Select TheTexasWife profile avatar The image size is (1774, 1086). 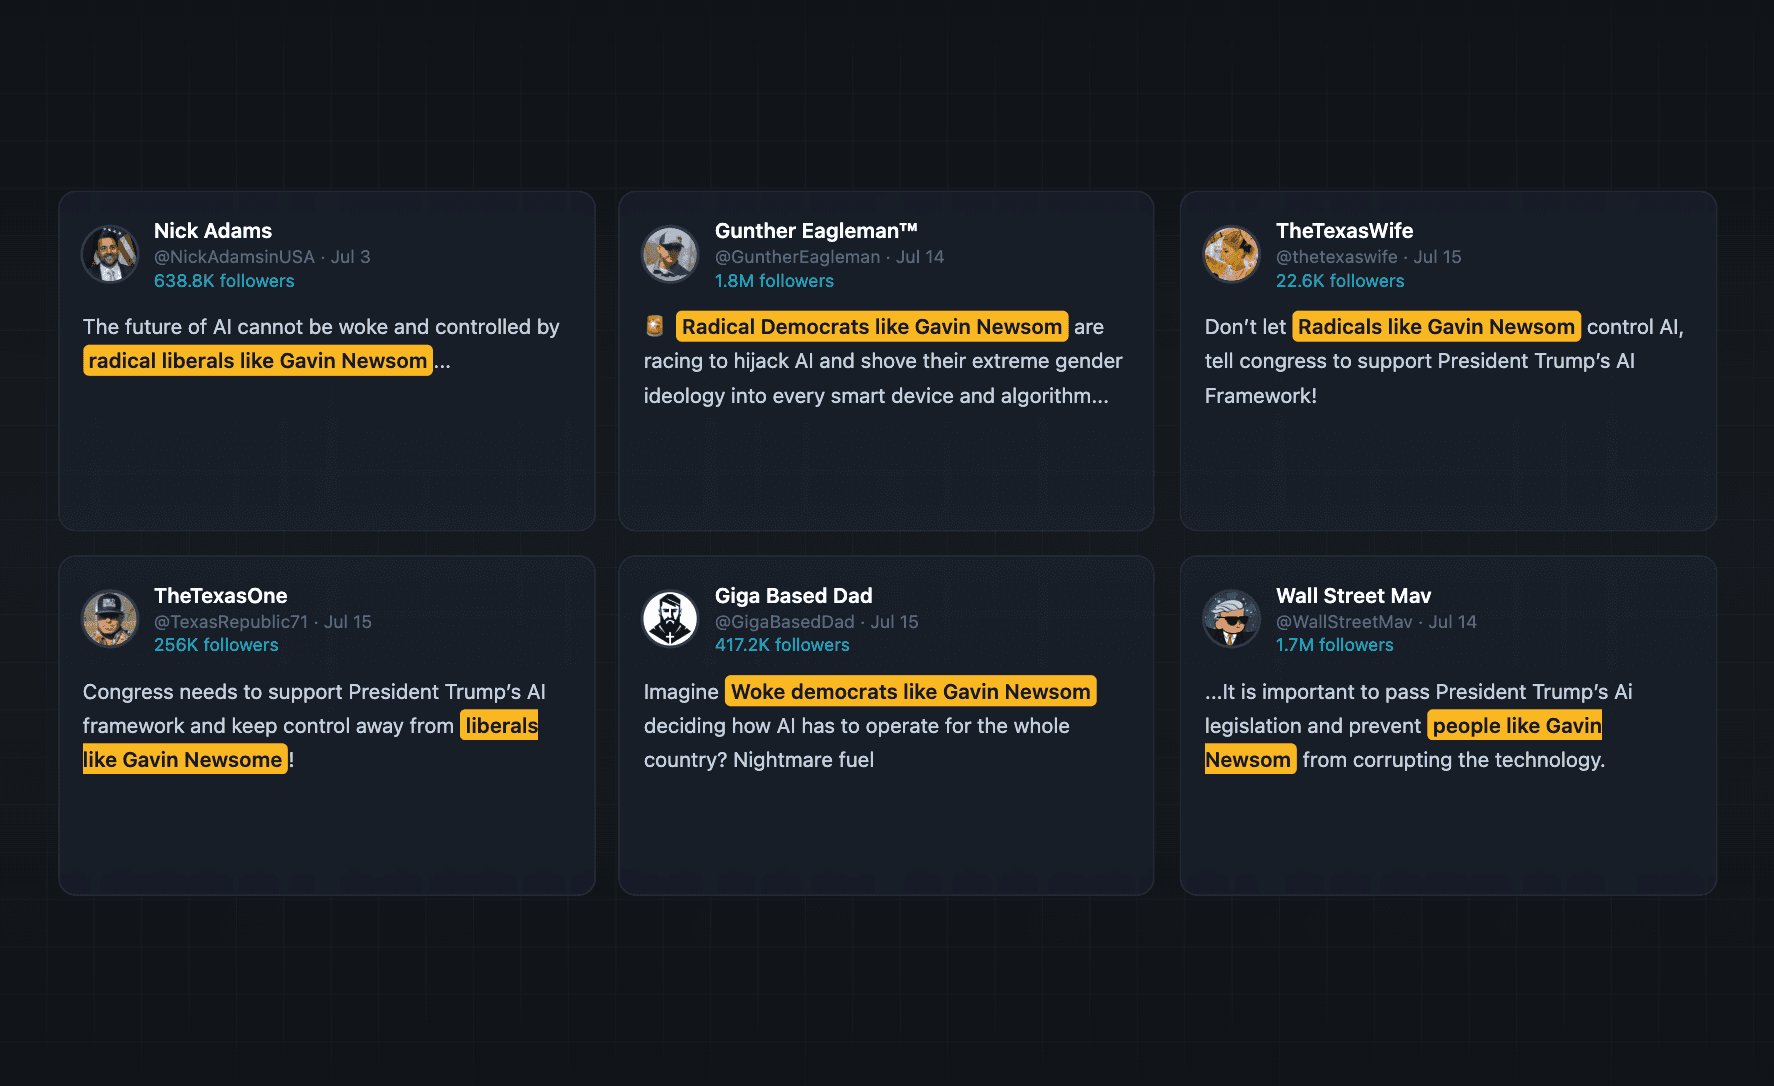(1232, 254)
